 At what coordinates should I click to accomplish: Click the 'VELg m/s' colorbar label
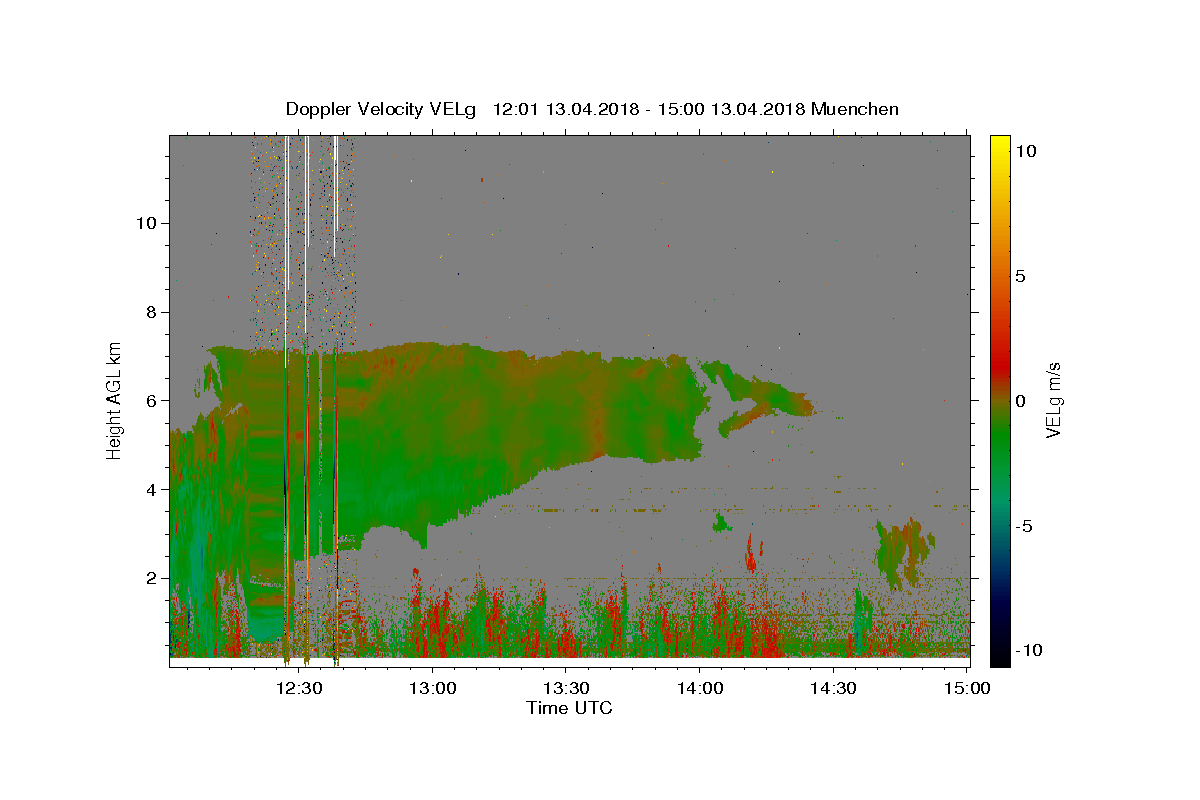1053,400
